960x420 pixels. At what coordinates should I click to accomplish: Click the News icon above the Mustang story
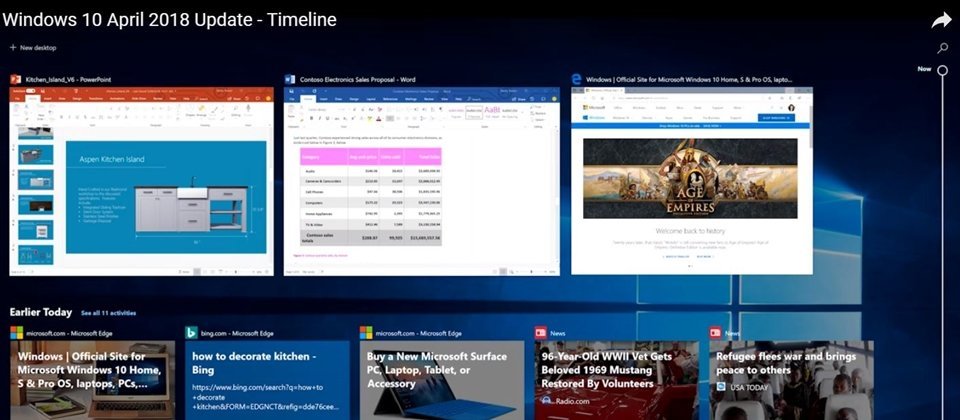541,332
